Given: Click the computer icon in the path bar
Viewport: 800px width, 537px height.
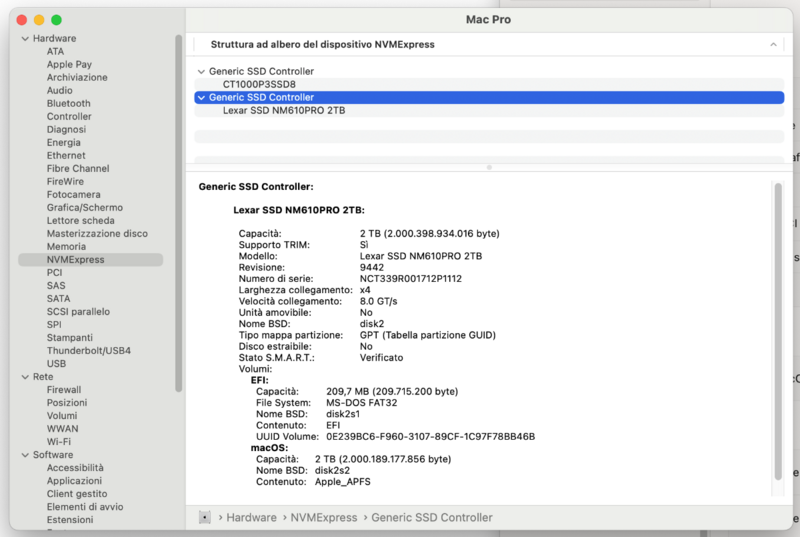Looking at the screenshot, I should 205,518.
